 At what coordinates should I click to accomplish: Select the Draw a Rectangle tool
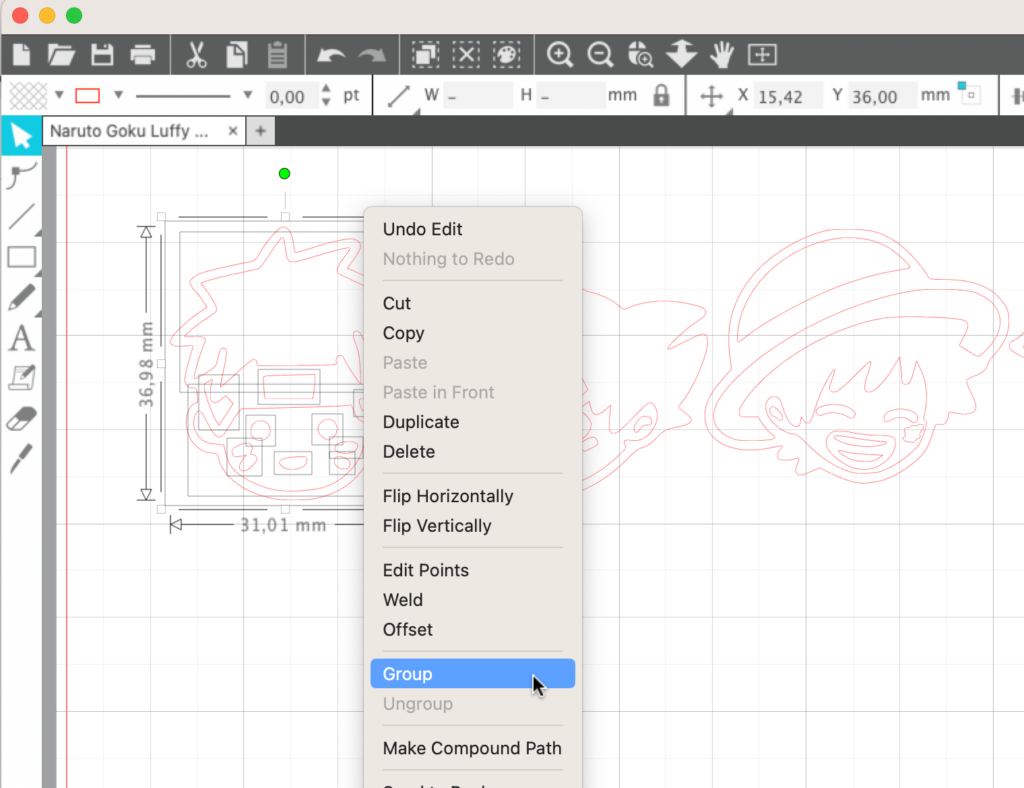coord(21,257)
